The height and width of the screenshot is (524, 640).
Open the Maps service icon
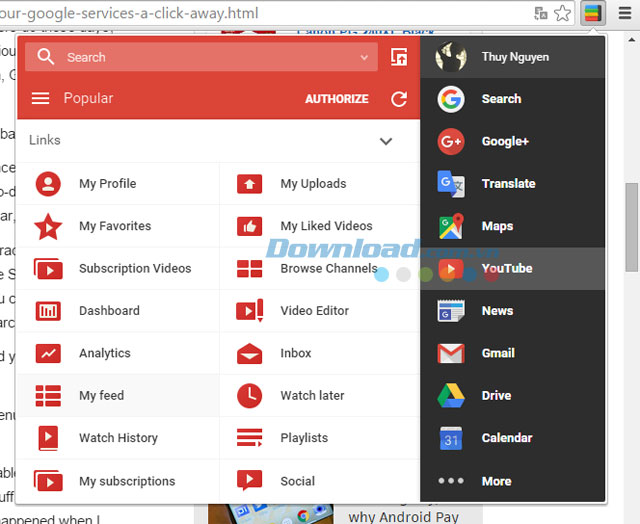pyautogui.click(x=451, y=226)
